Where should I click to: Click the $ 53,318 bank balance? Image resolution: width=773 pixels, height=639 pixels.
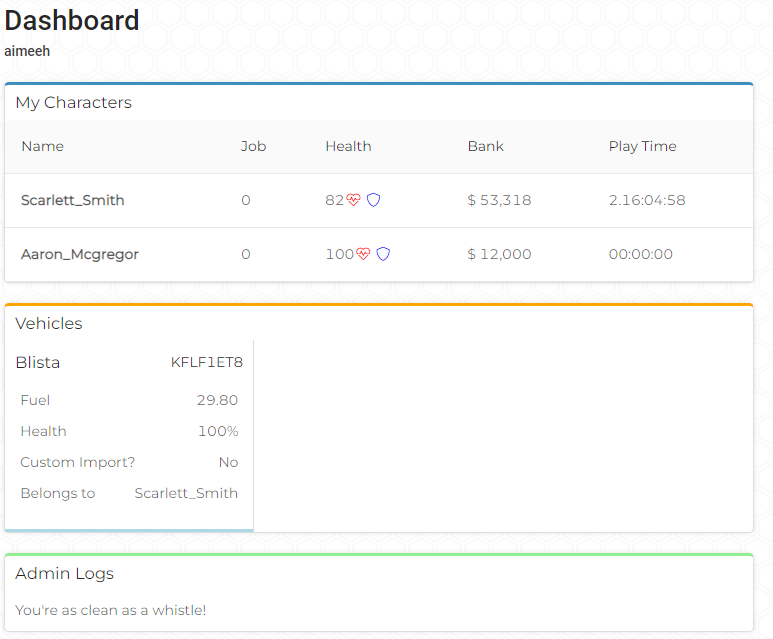point(499,200)
